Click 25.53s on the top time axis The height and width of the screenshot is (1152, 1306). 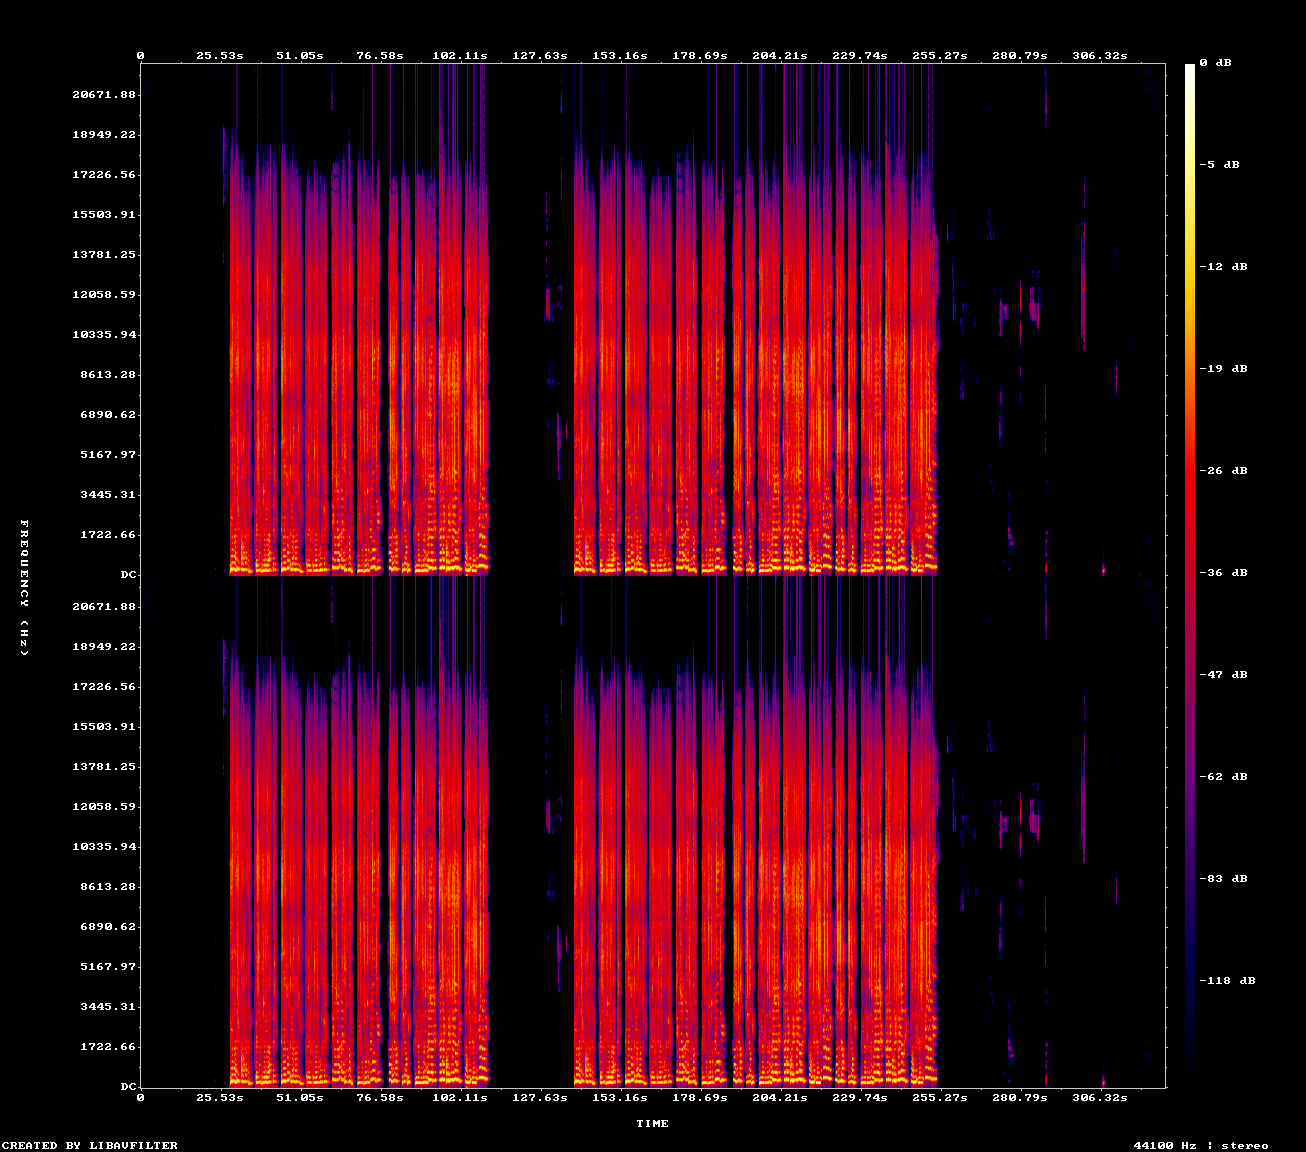(220, 56)
